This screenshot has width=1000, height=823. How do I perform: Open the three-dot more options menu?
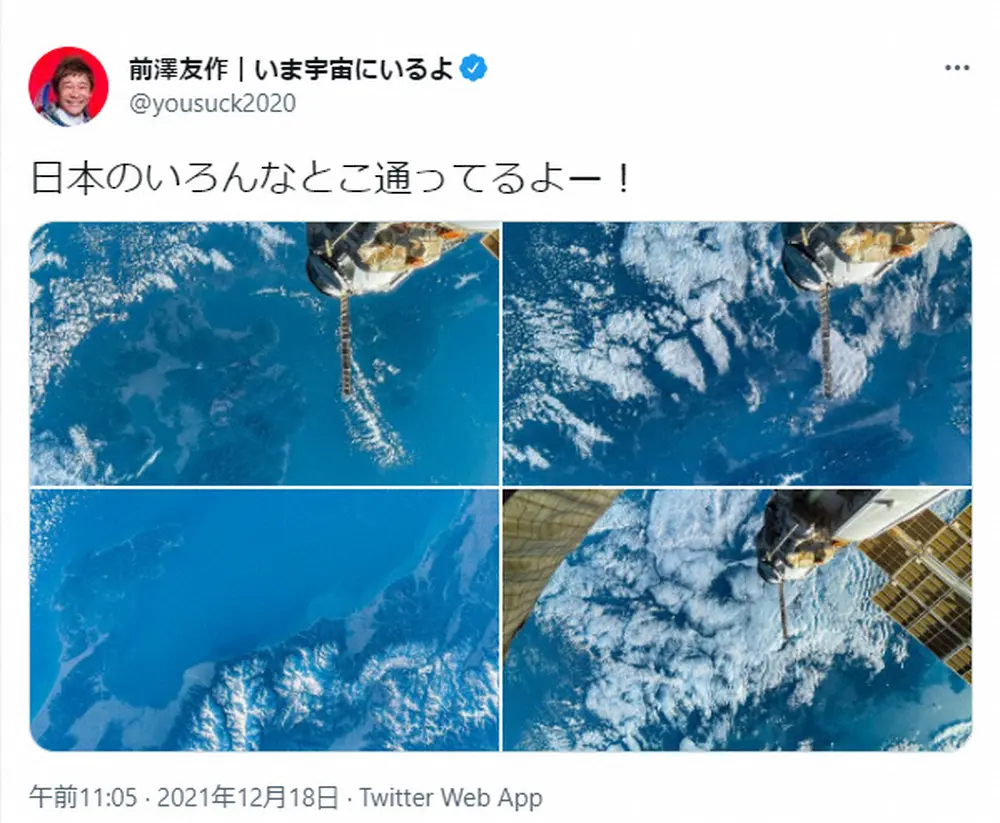coord(957,68)
